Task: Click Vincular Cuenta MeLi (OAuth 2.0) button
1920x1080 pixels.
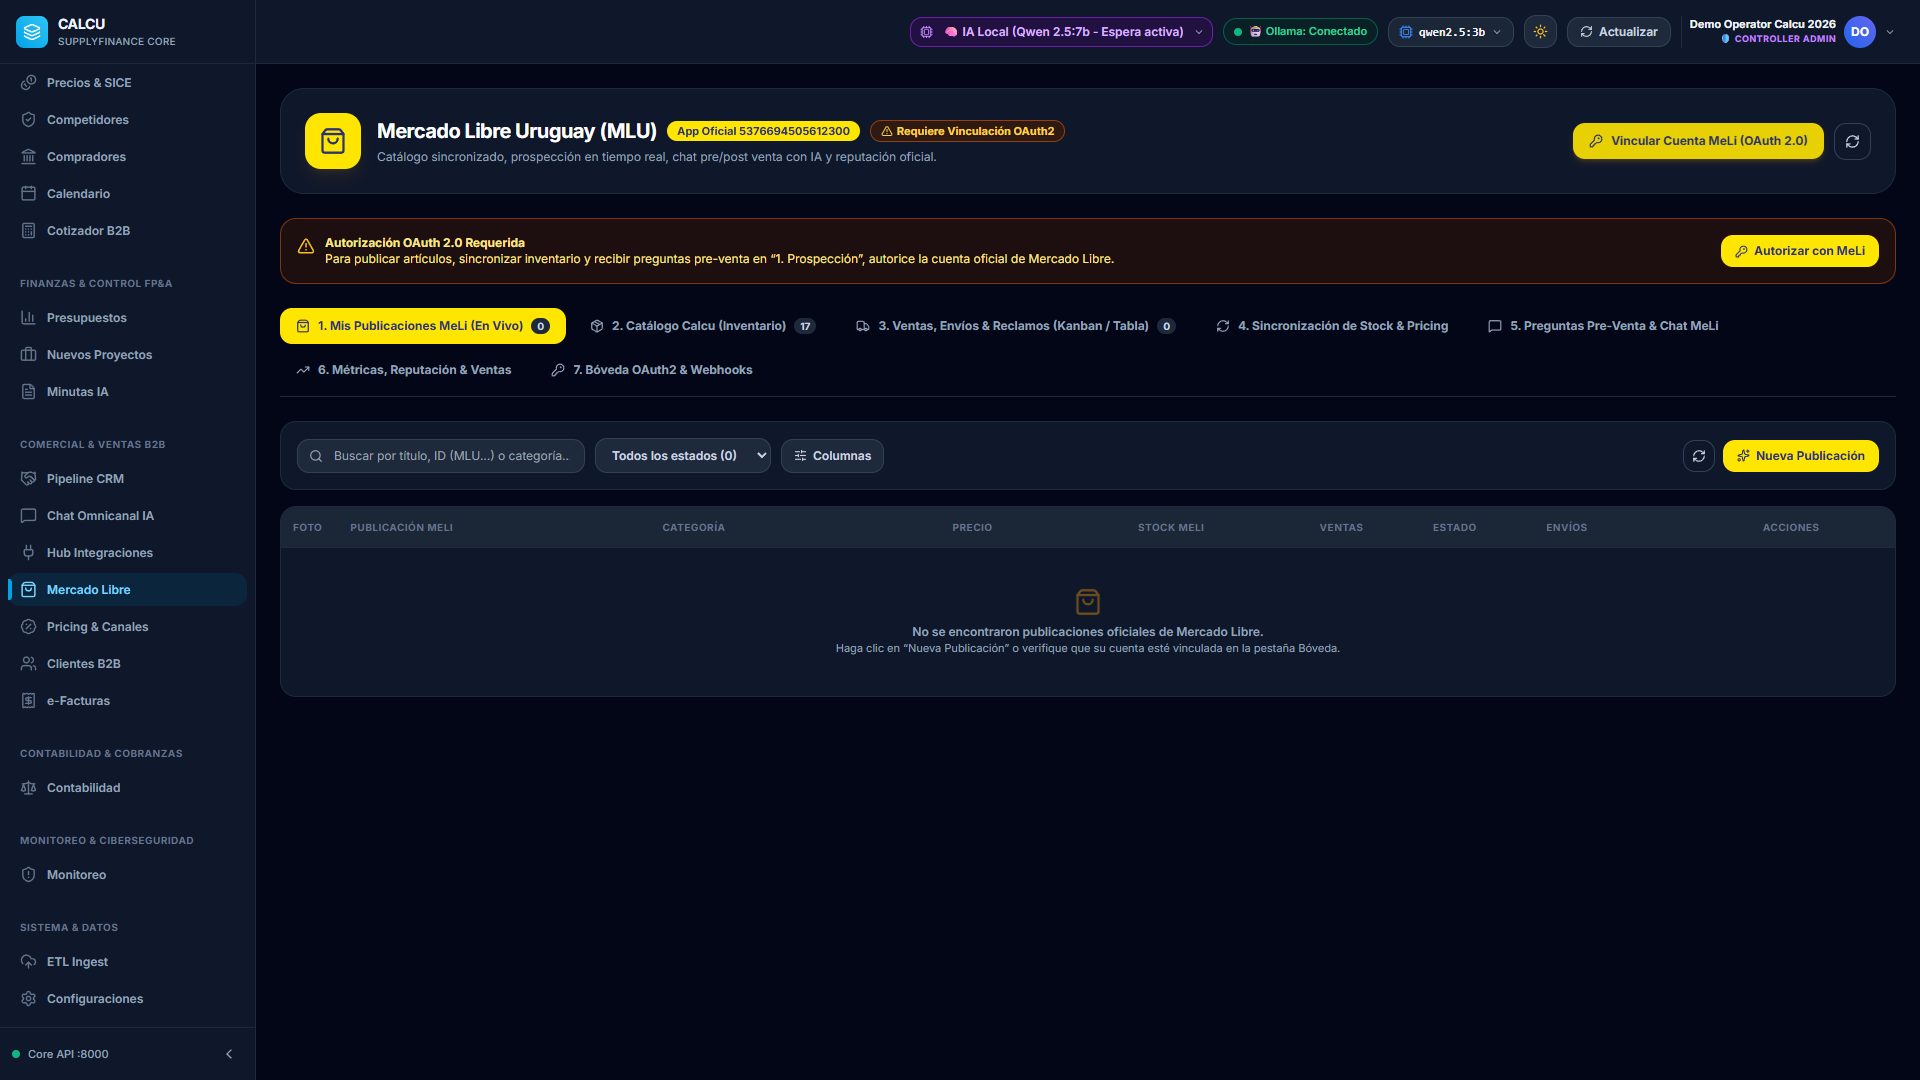Action: [x=1698, y=141]
